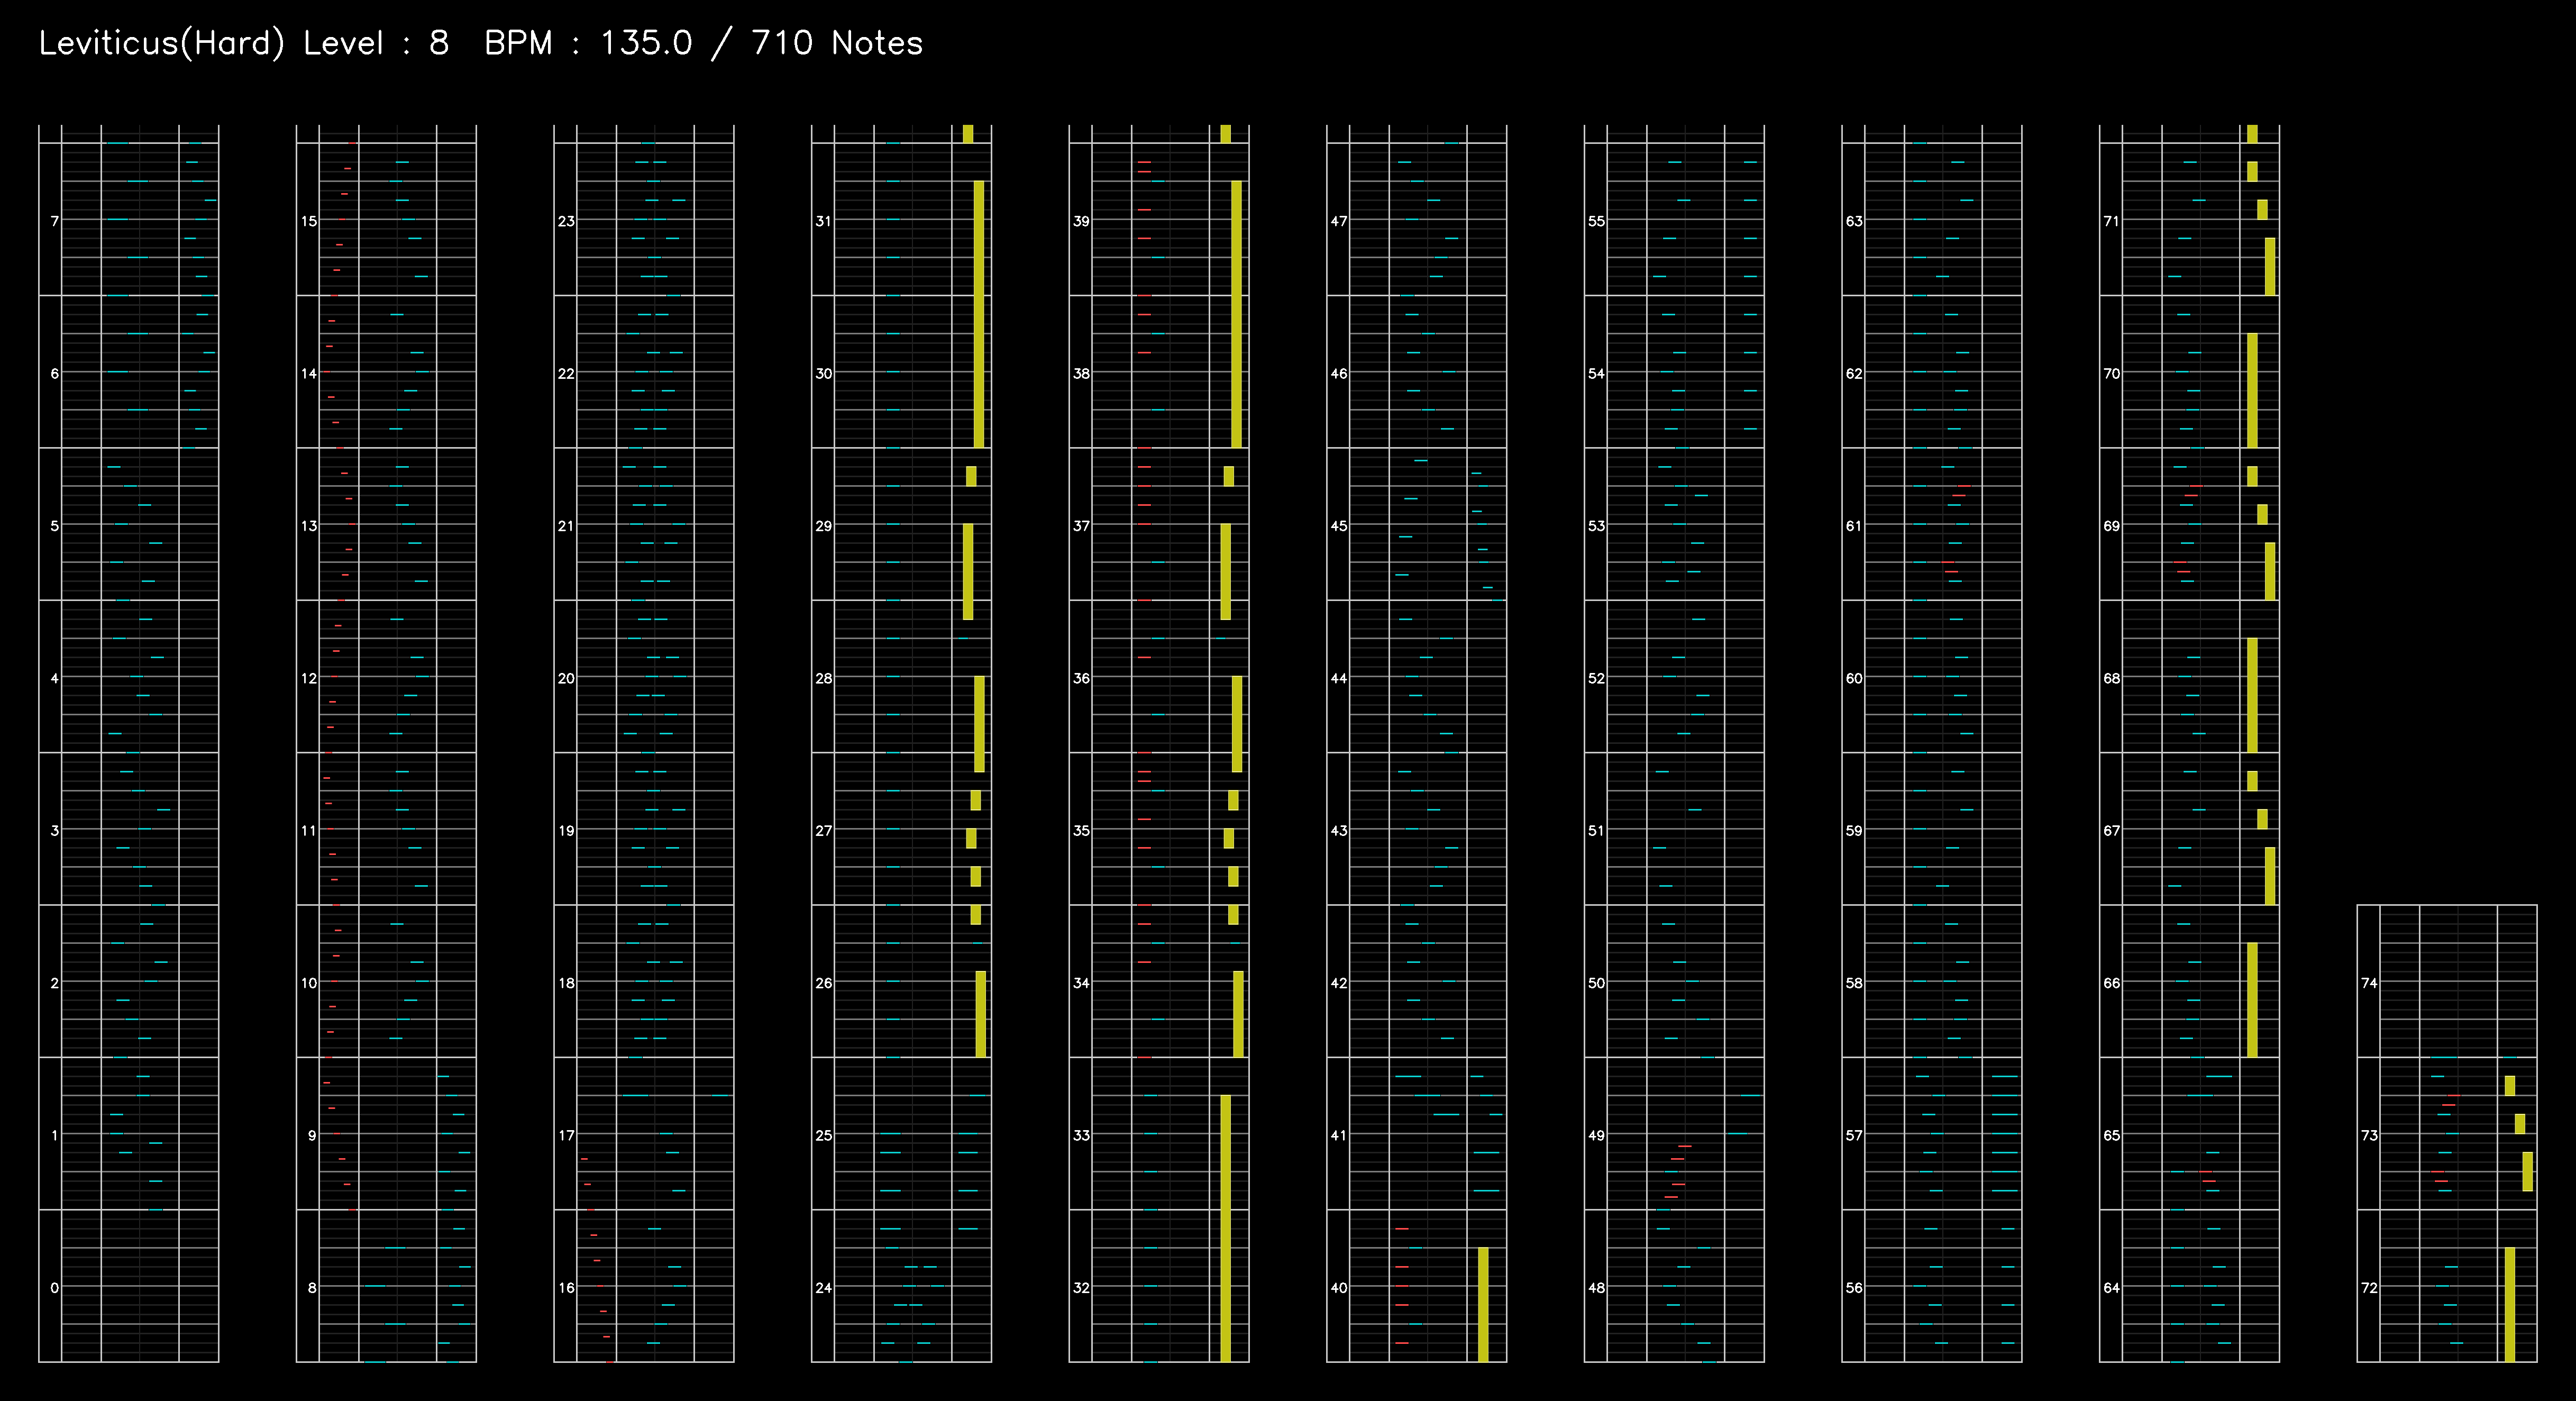Click the Leviticus(Hard) song title
This screenshot has width=2576, height=1401.
coord(162,43)
